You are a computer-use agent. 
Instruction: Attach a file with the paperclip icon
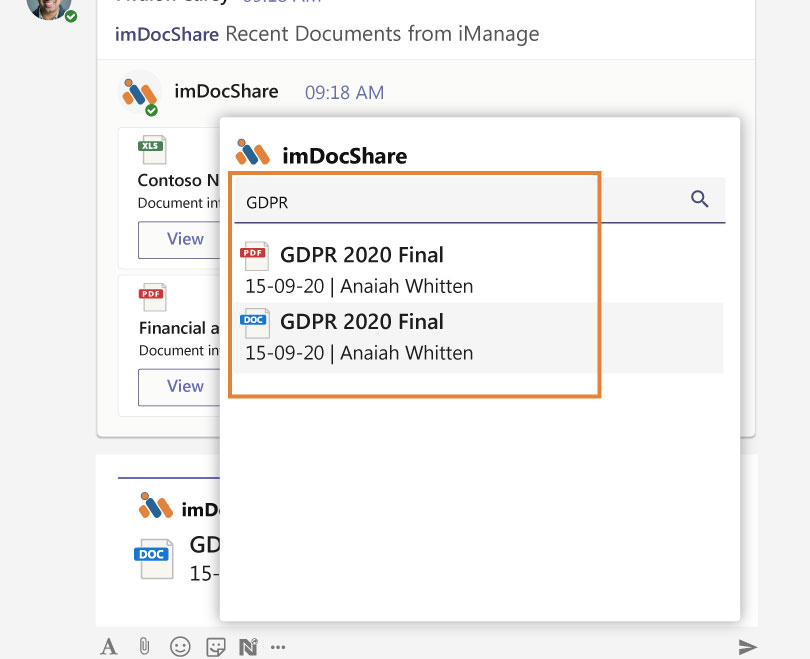144,647
